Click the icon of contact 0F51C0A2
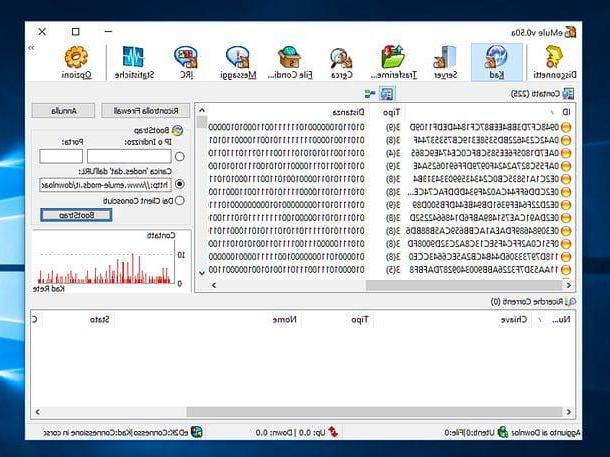This screenshot has width=610, height=457. (x=566, y=244)
